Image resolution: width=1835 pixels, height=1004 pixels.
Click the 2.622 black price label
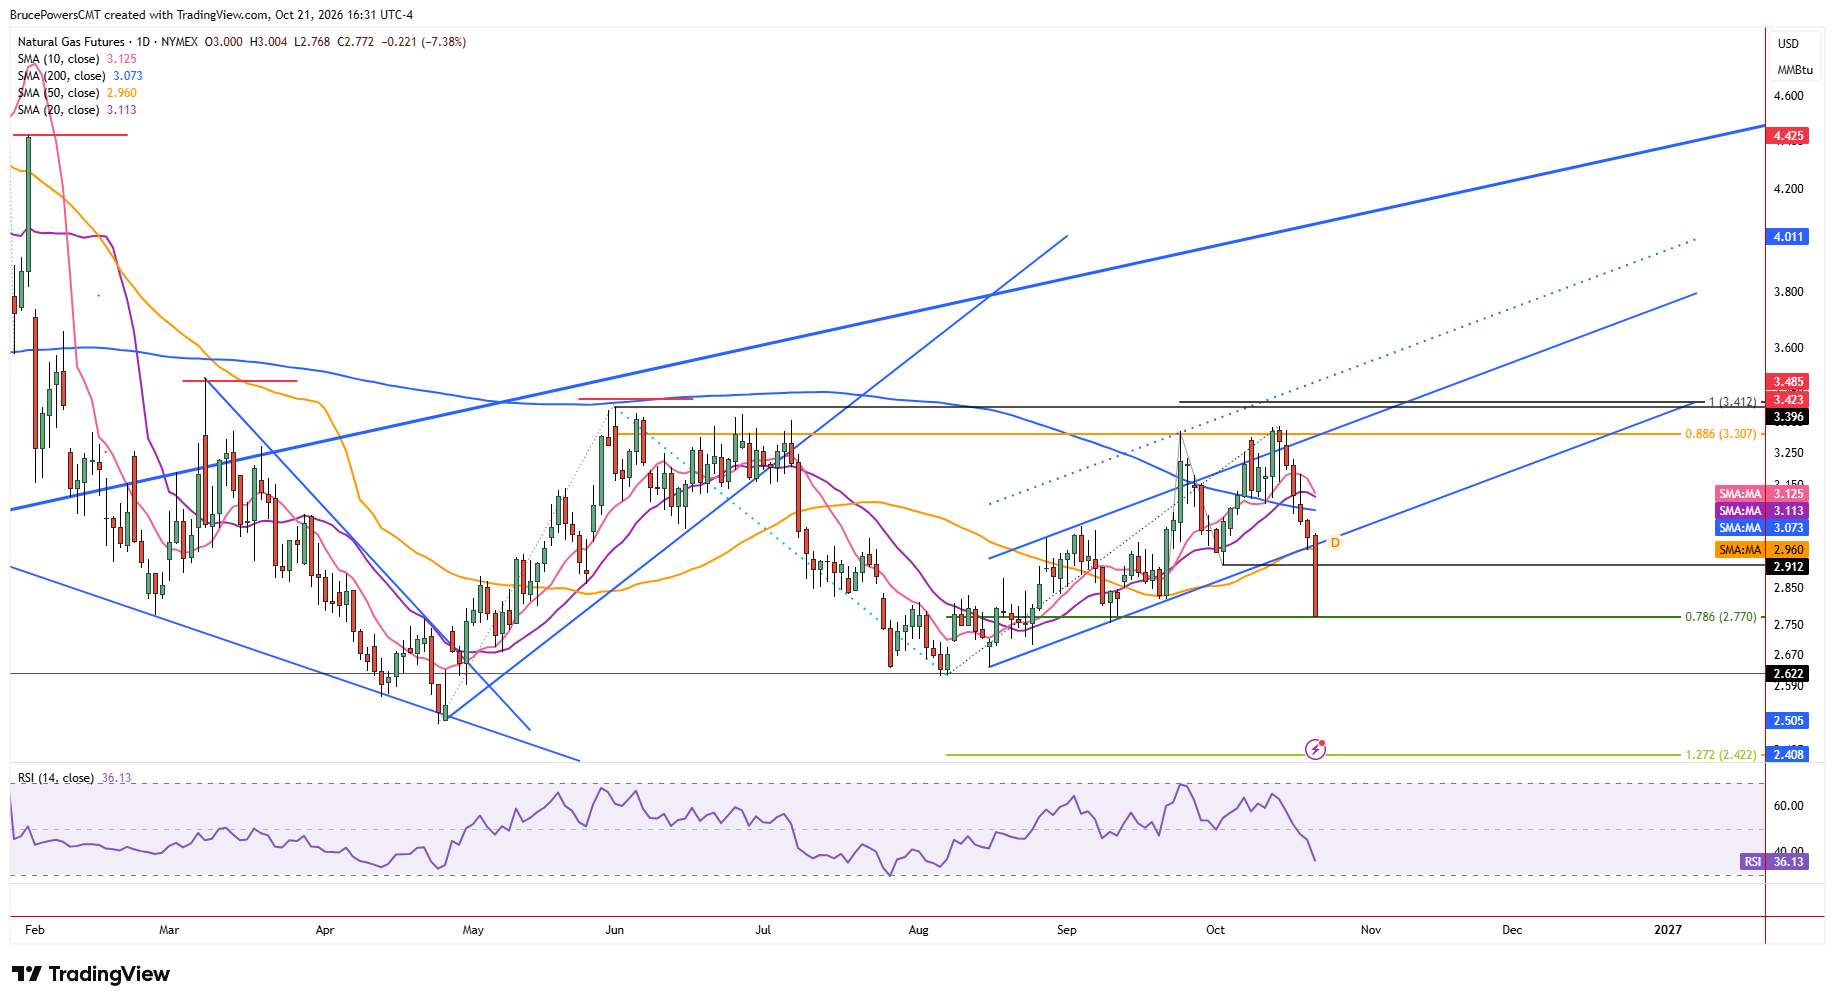(1788, 674)
